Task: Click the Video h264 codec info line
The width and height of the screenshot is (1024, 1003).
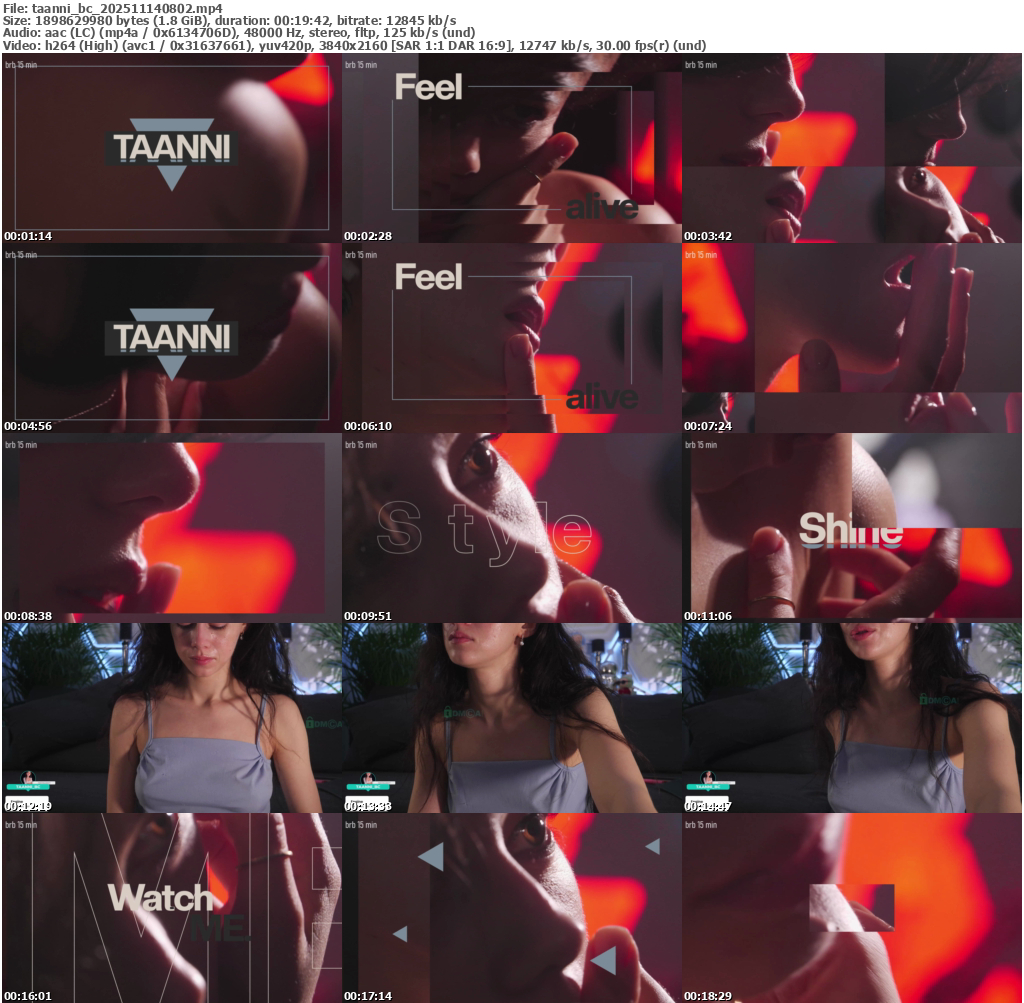Action: (x=354, y=46)
